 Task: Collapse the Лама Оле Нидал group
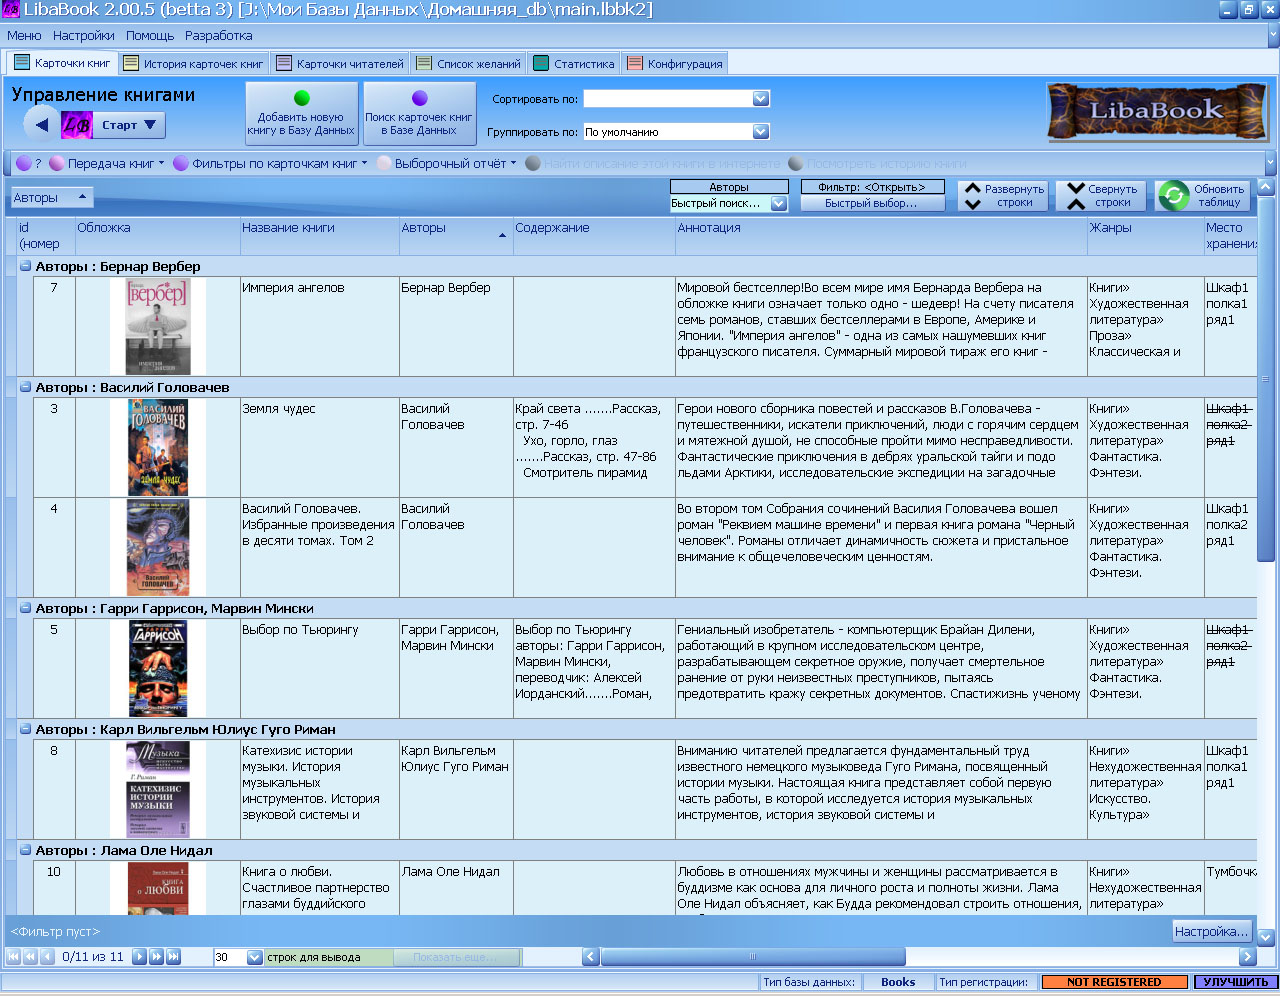(26, 851)
